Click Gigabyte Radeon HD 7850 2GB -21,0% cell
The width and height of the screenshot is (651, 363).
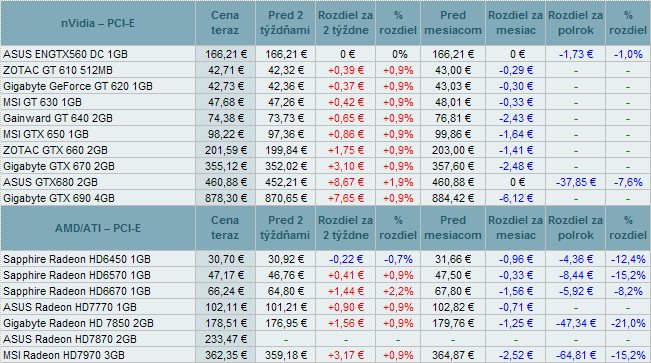628,323
